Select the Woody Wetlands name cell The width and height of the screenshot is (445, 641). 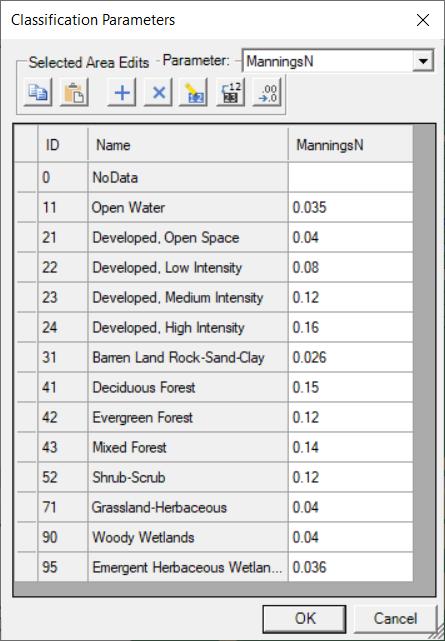(188, 537)
